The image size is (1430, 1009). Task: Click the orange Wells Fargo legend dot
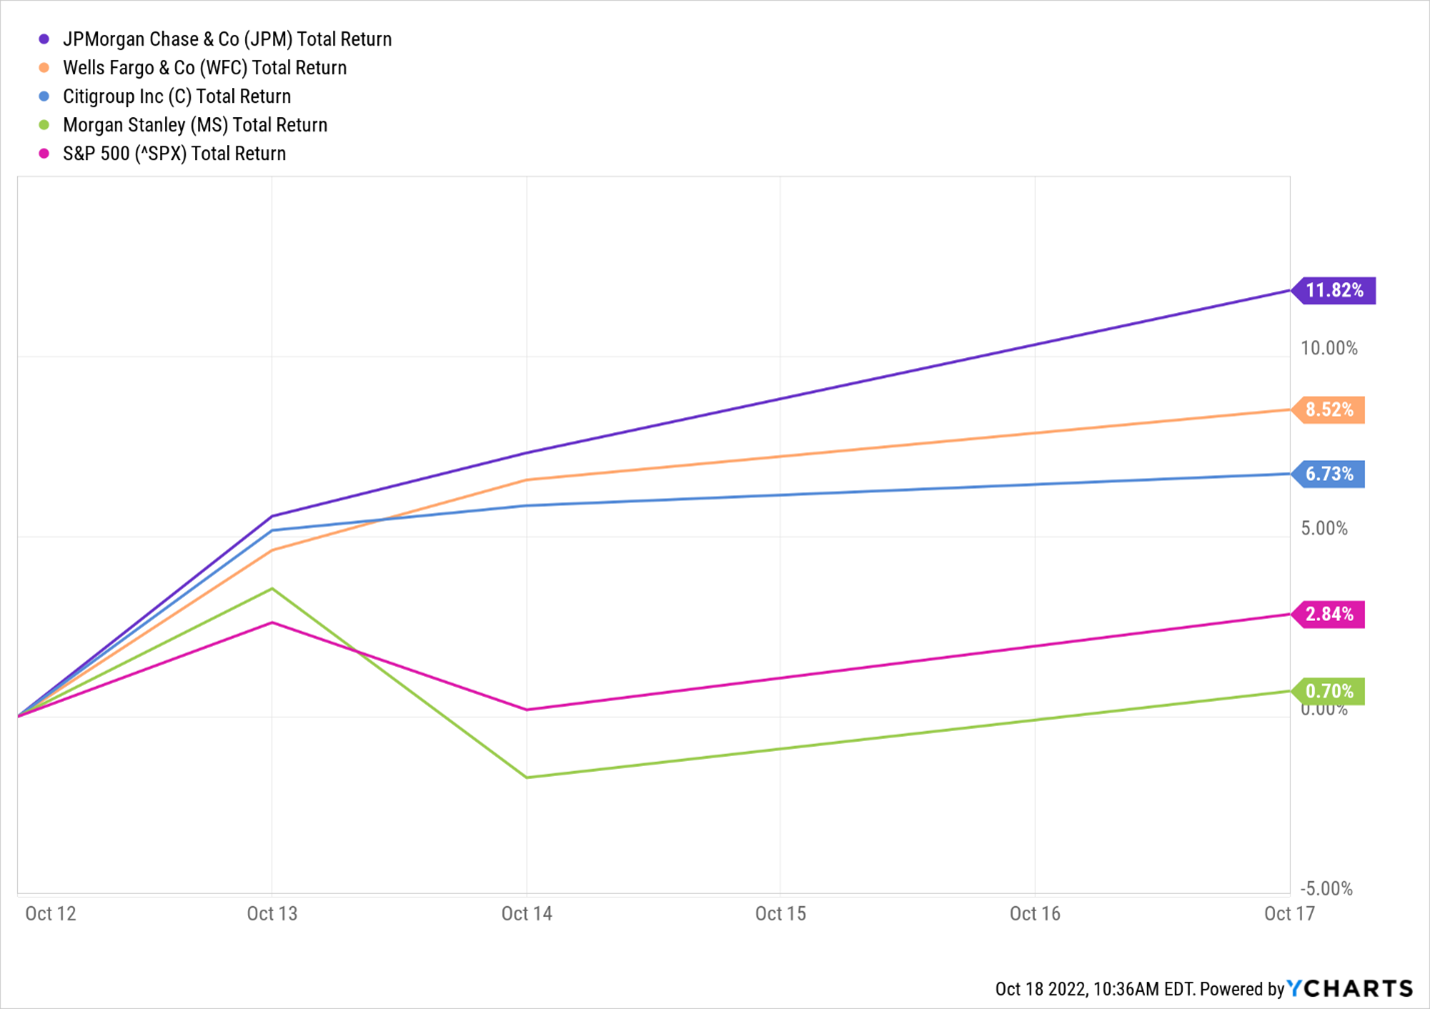[44, 68]
